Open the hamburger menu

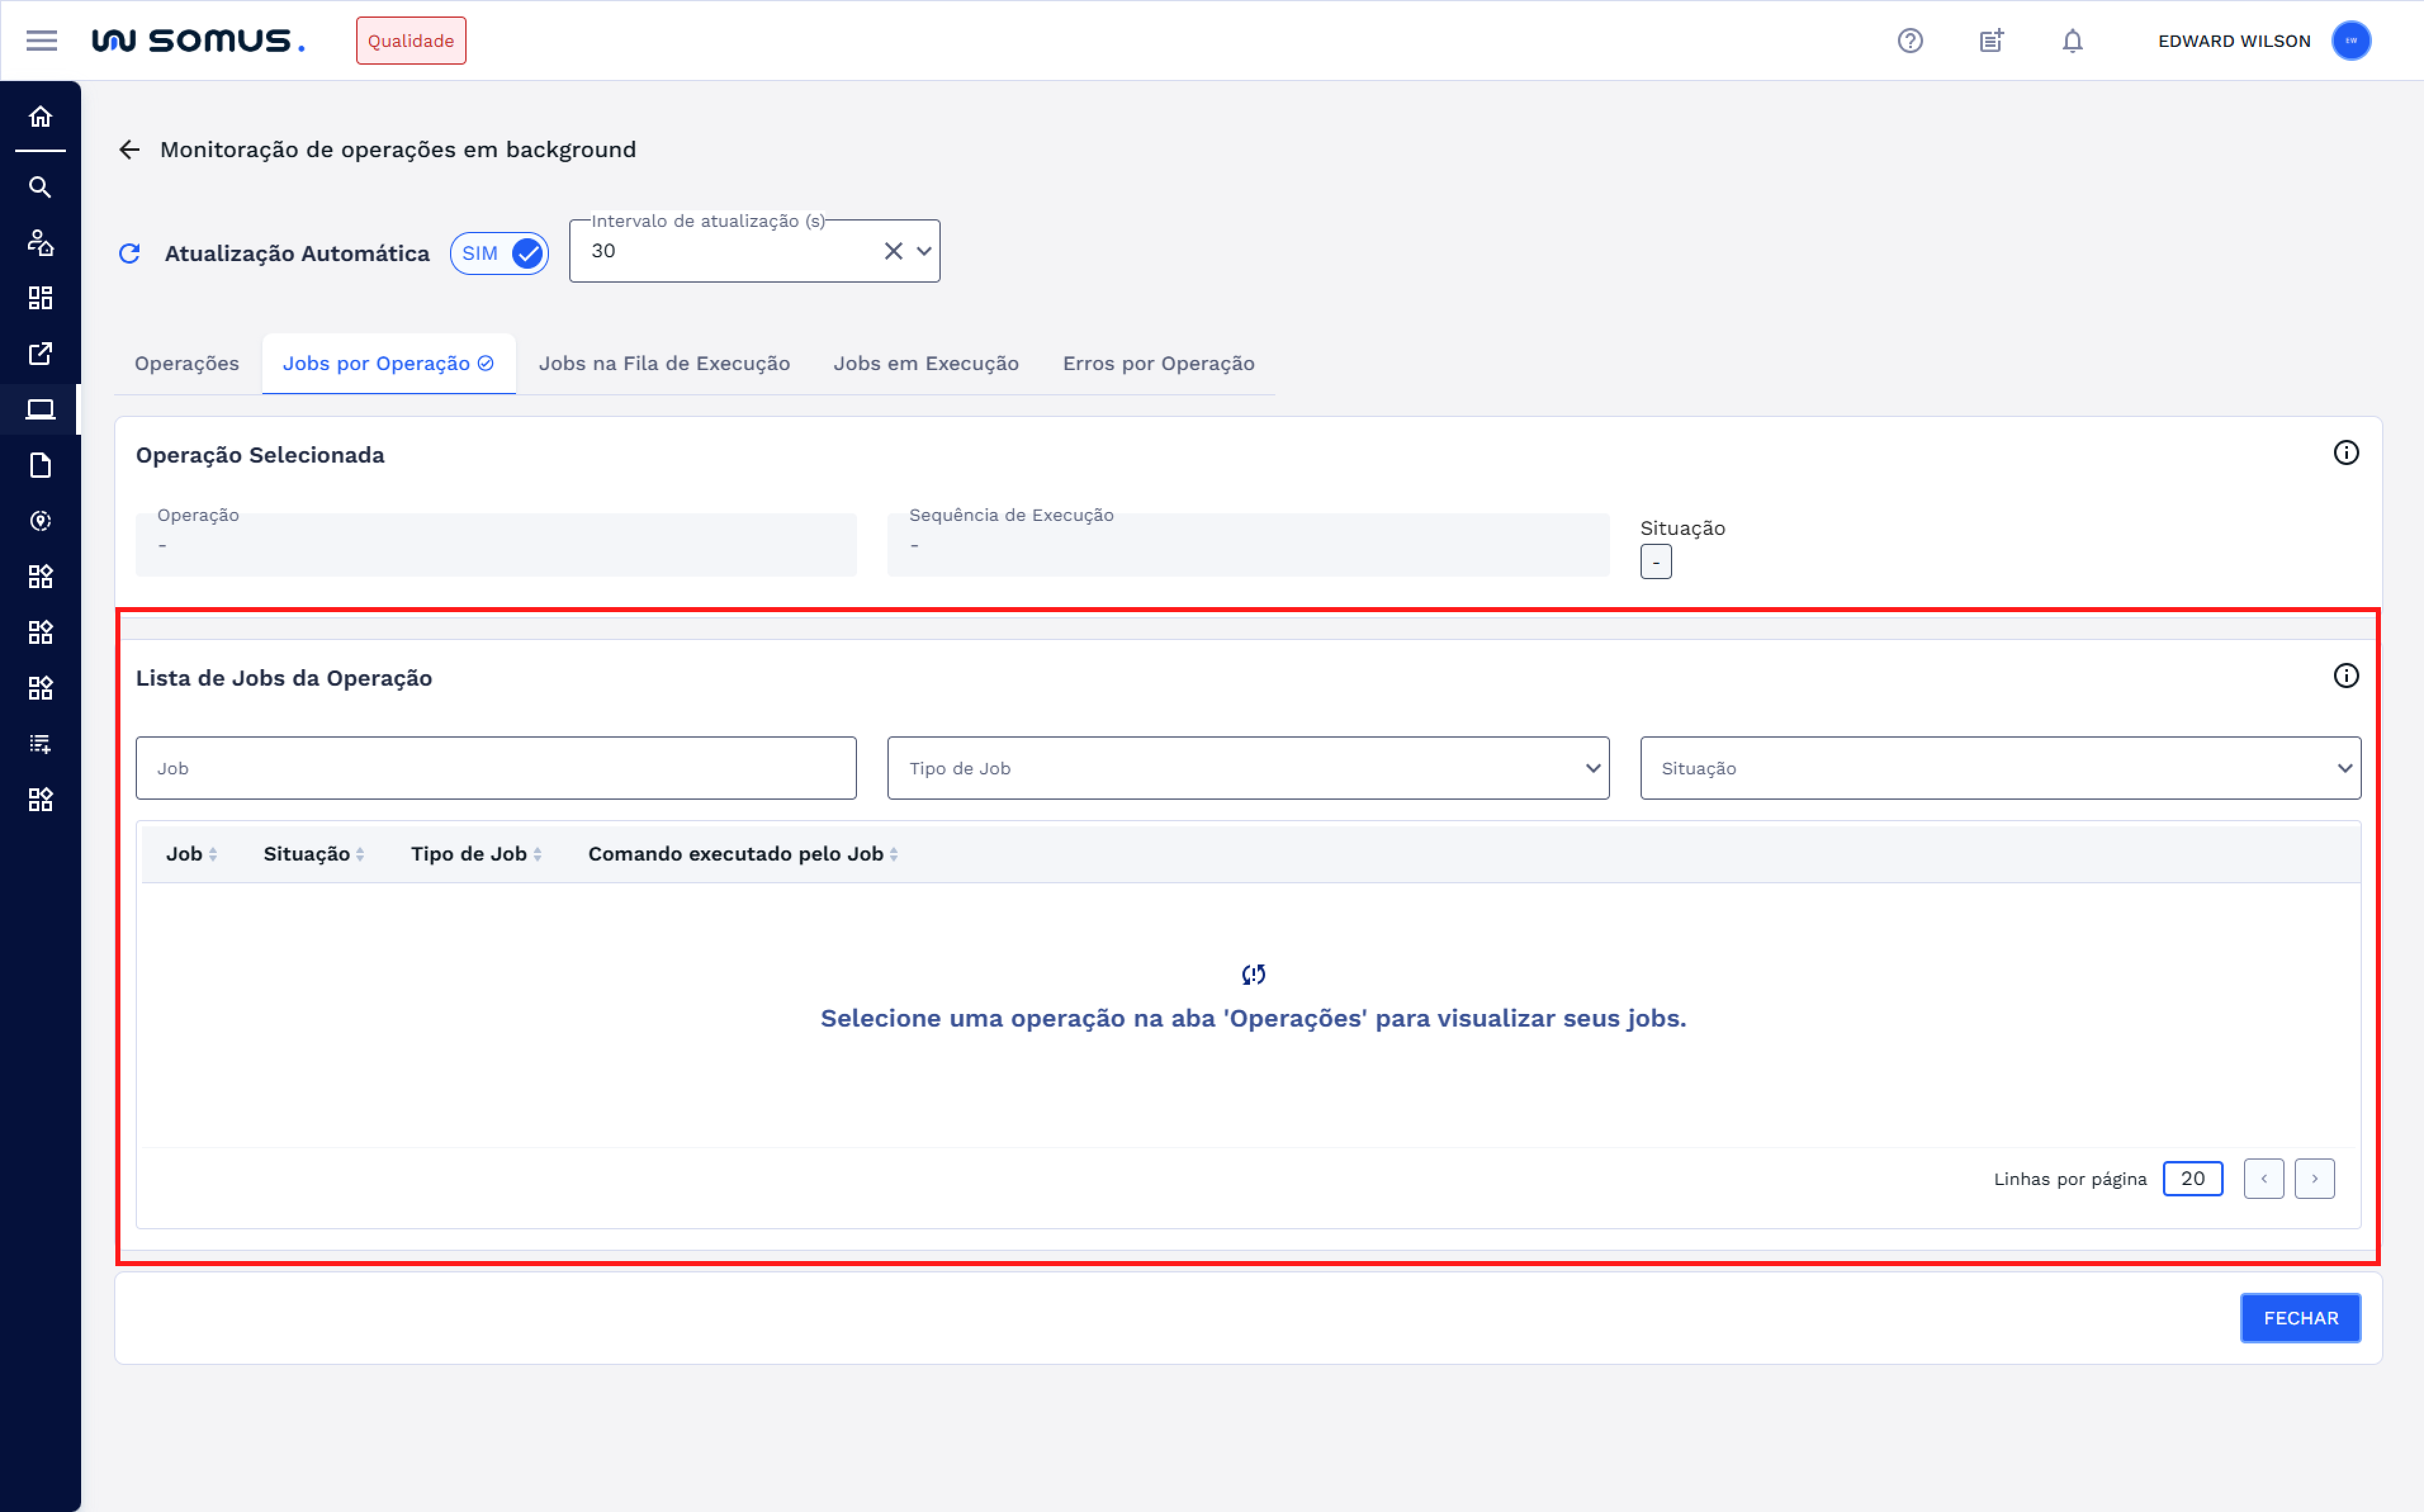(41, 41)
